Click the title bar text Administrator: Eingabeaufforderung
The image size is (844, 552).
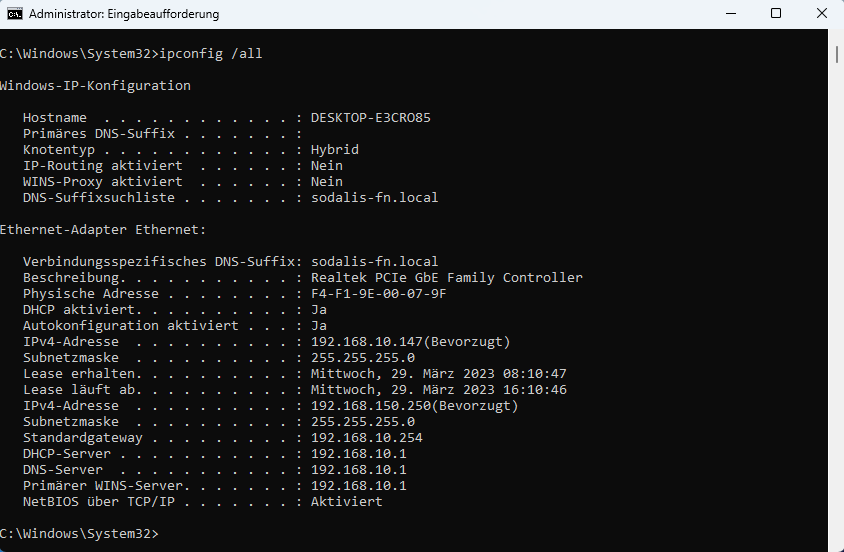[x=124, y=14]
